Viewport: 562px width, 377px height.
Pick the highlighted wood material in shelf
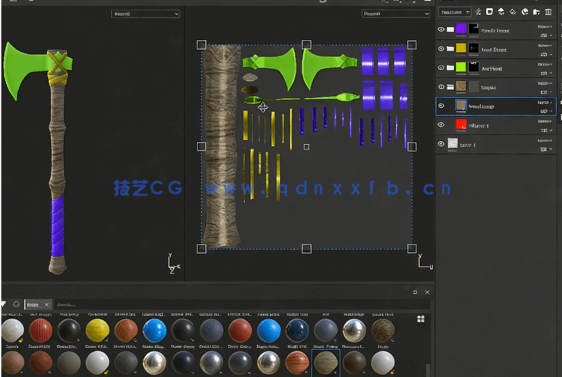[325, 363]
